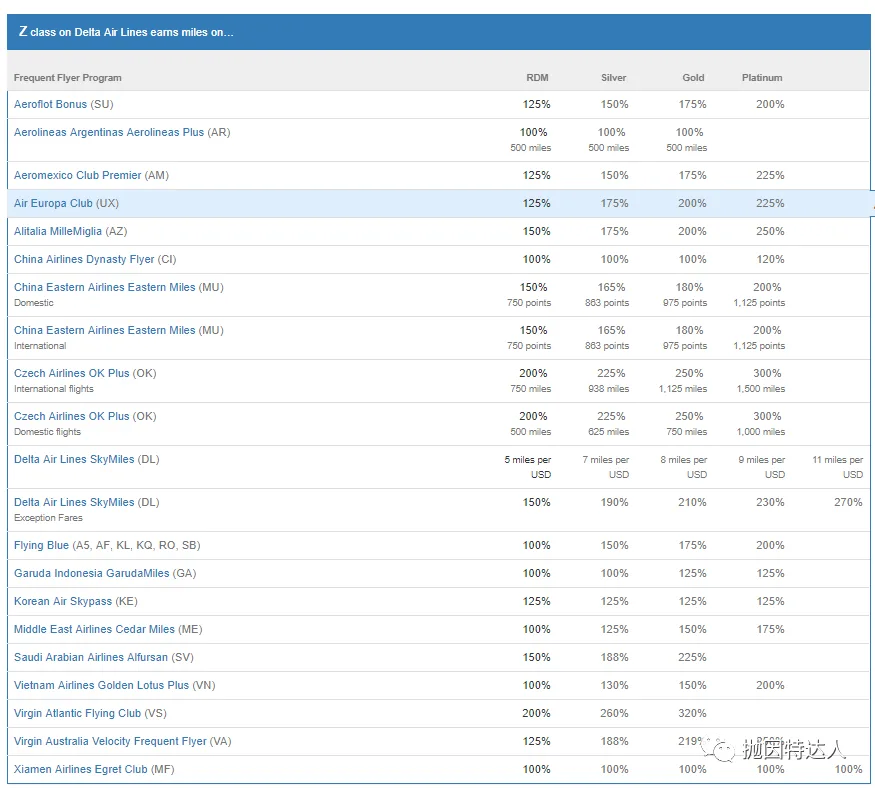
Task: Select the Korean Air Skypass link
Action: (x=63, y=601)
